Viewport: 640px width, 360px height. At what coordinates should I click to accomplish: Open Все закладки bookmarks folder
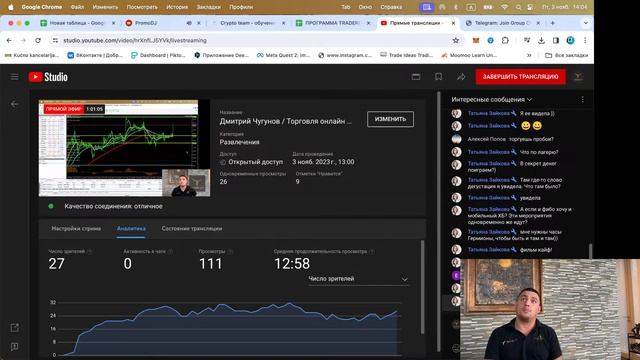(x=567, y=55)
